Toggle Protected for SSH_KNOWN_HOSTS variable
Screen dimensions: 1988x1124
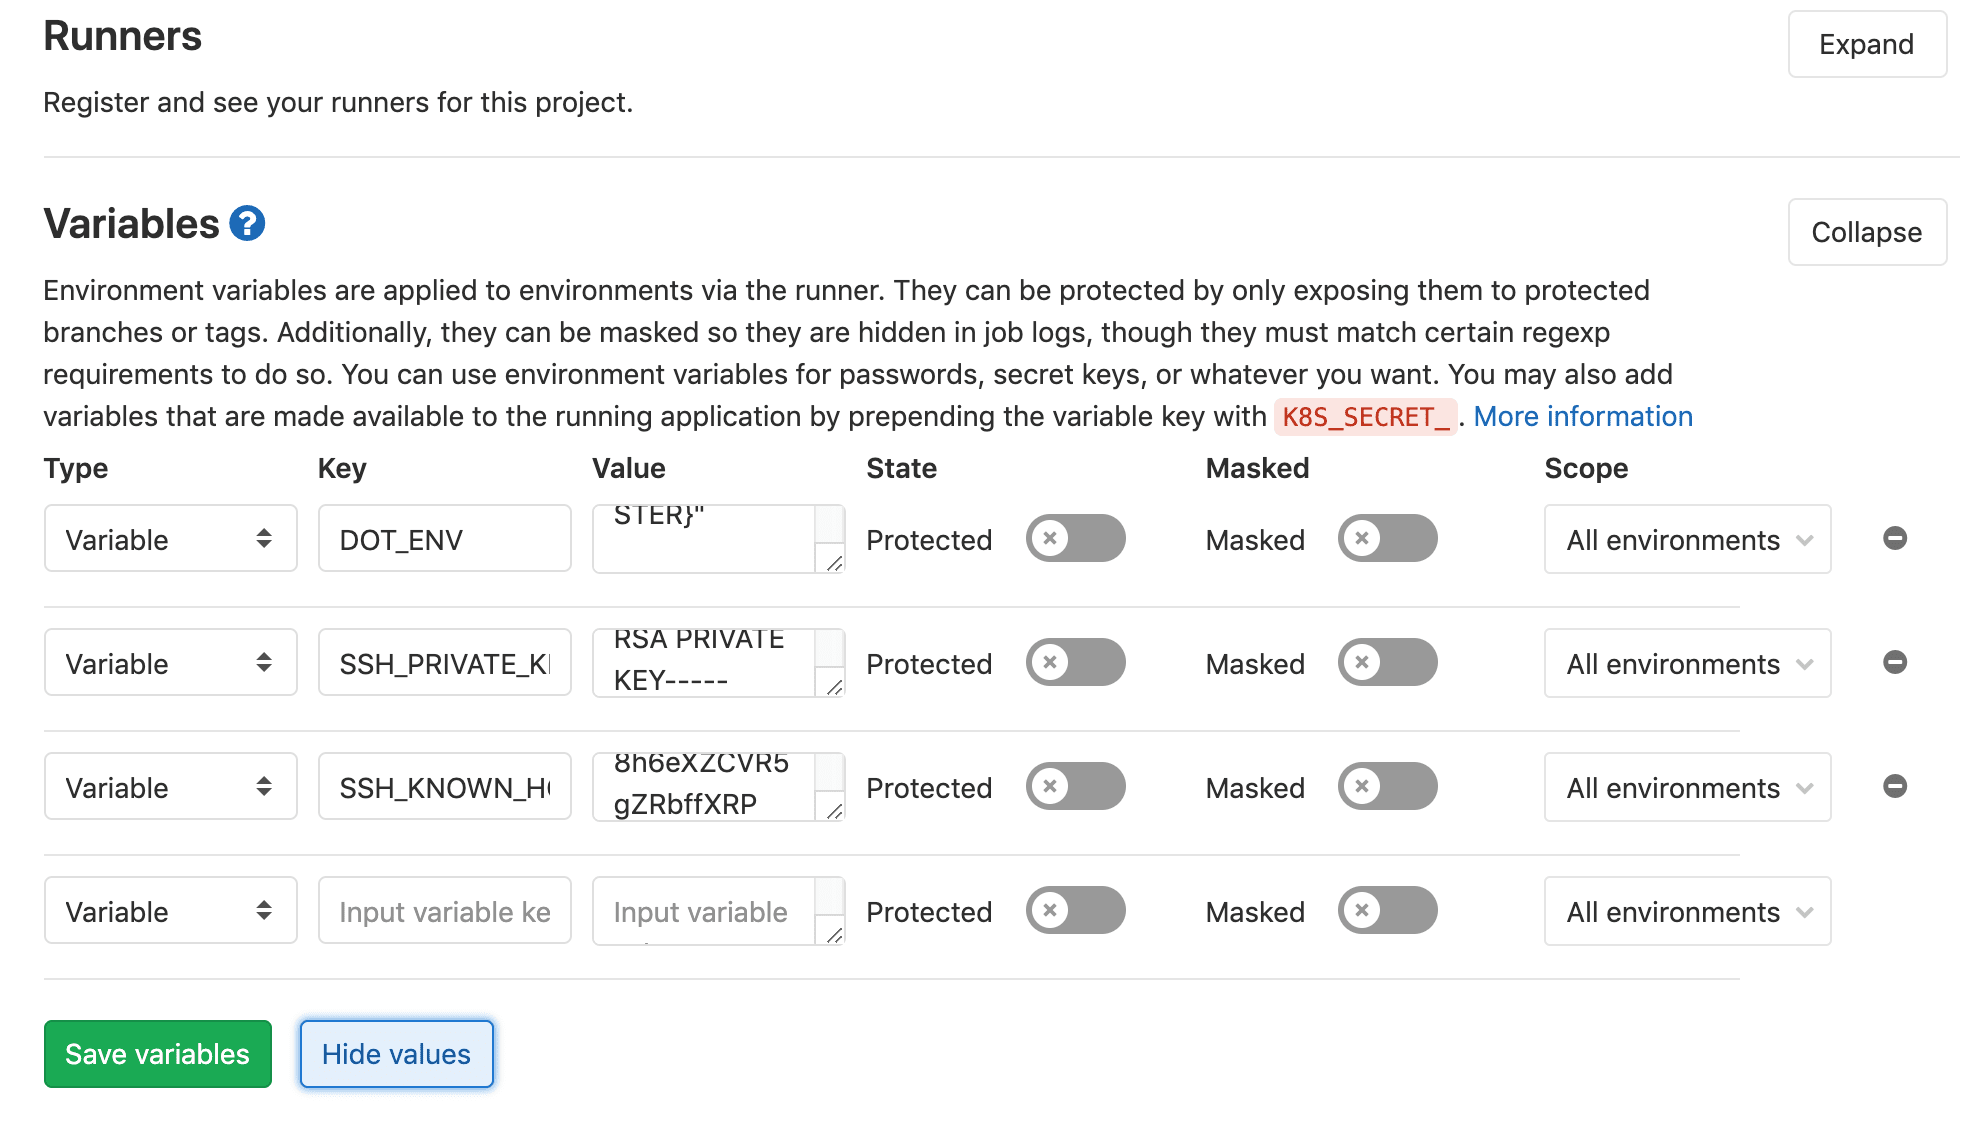1075,787
